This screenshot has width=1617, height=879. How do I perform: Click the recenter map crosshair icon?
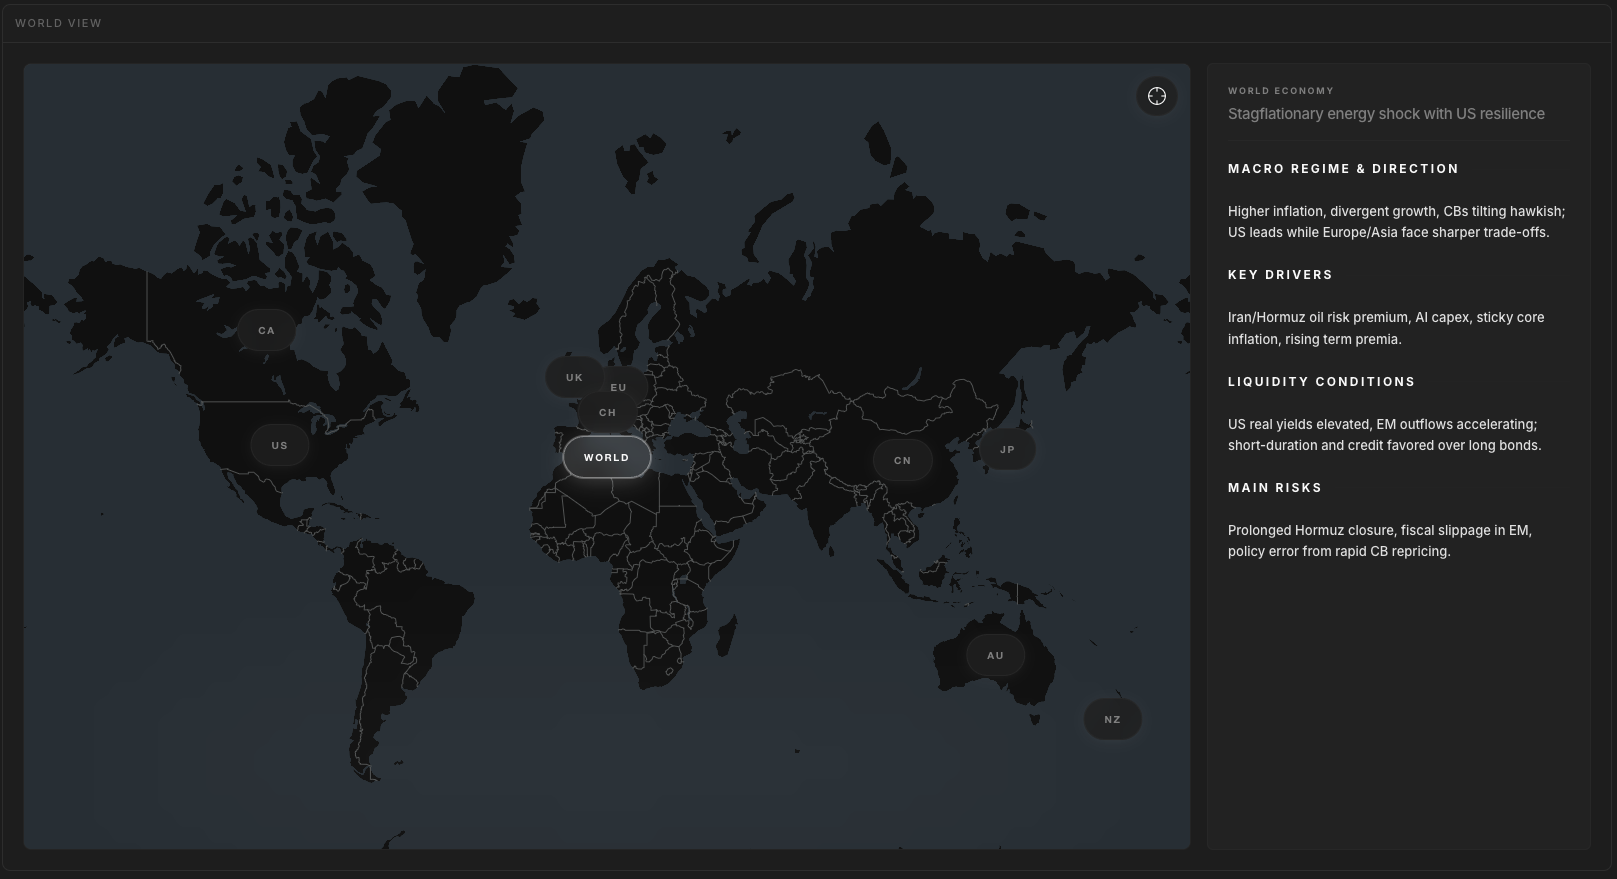pos(1157,96)
